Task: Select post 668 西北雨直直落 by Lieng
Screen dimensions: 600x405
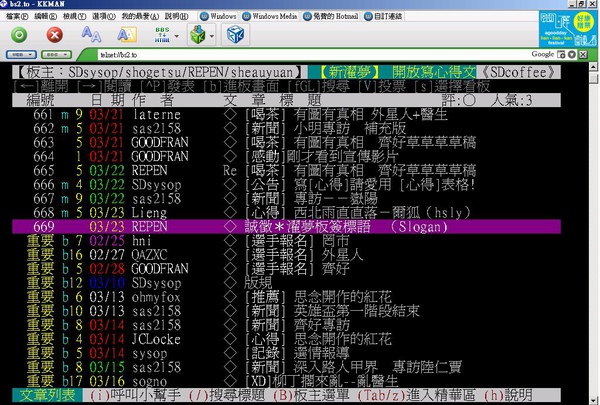Action: [x=287, y=212]
